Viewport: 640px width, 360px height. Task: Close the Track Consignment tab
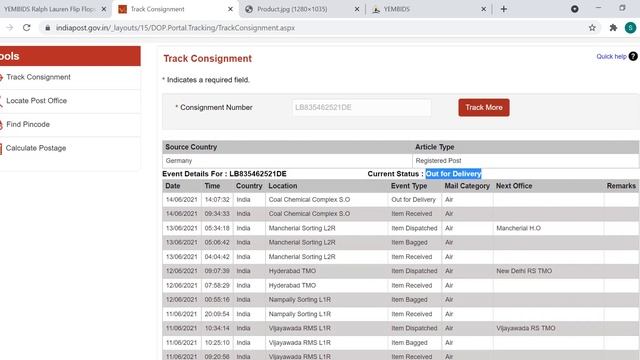pyautogui.click(x=230, y=9)
